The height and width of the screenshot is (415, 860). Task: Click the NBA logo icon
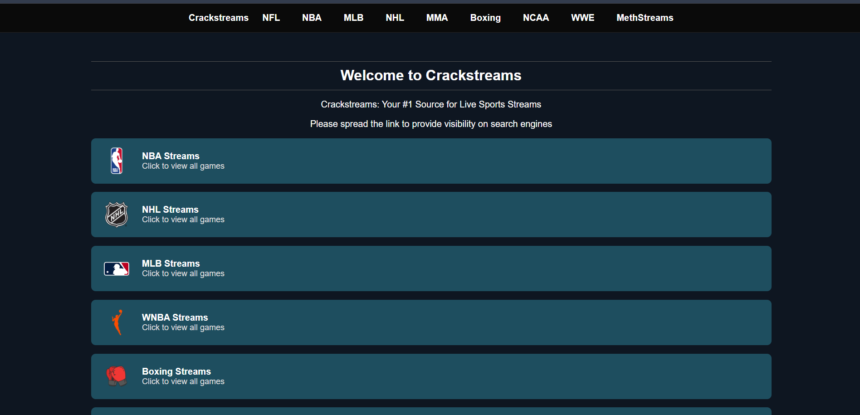pos(116,161)
